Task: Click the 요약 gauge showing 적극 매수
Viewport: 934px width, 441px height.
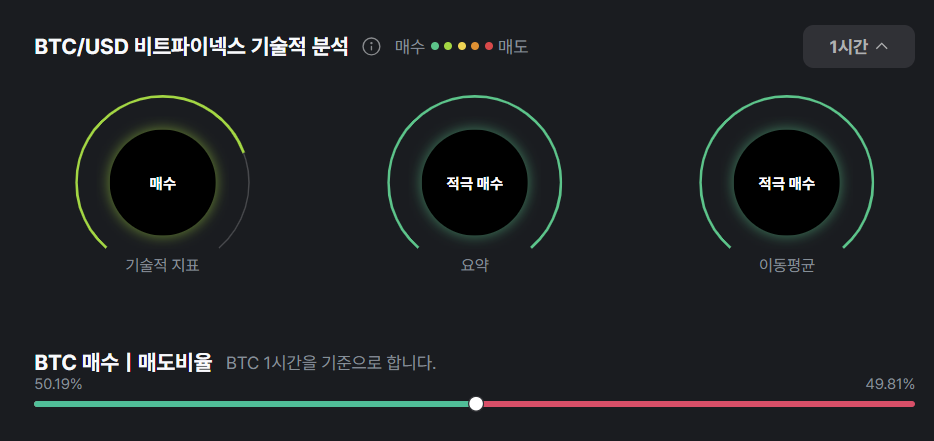Action: (475, 182)
